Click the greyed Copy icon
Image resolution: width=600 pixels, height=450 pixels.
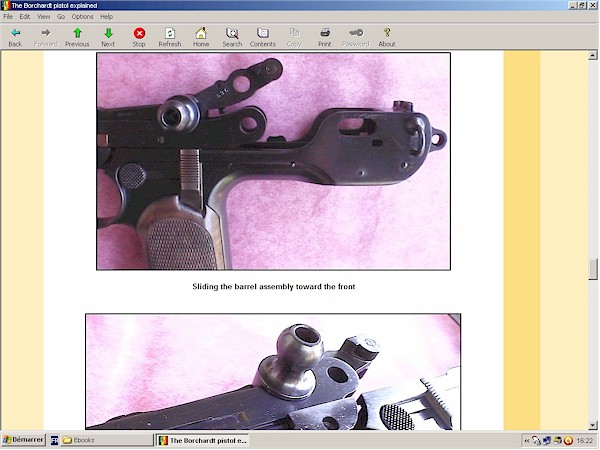pyautogui.click(x=294, y=33)
